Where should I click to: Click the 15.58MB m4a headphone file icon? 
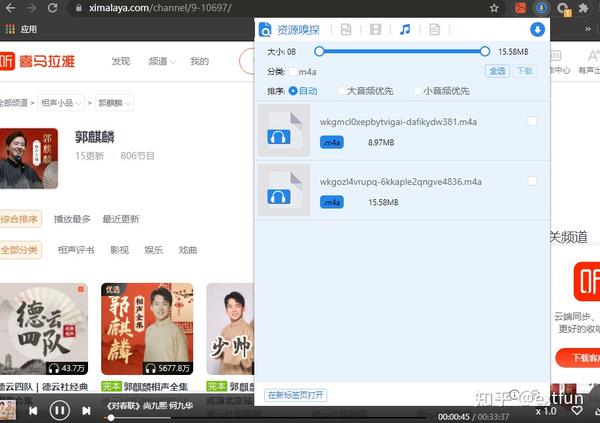click(284, 190)
